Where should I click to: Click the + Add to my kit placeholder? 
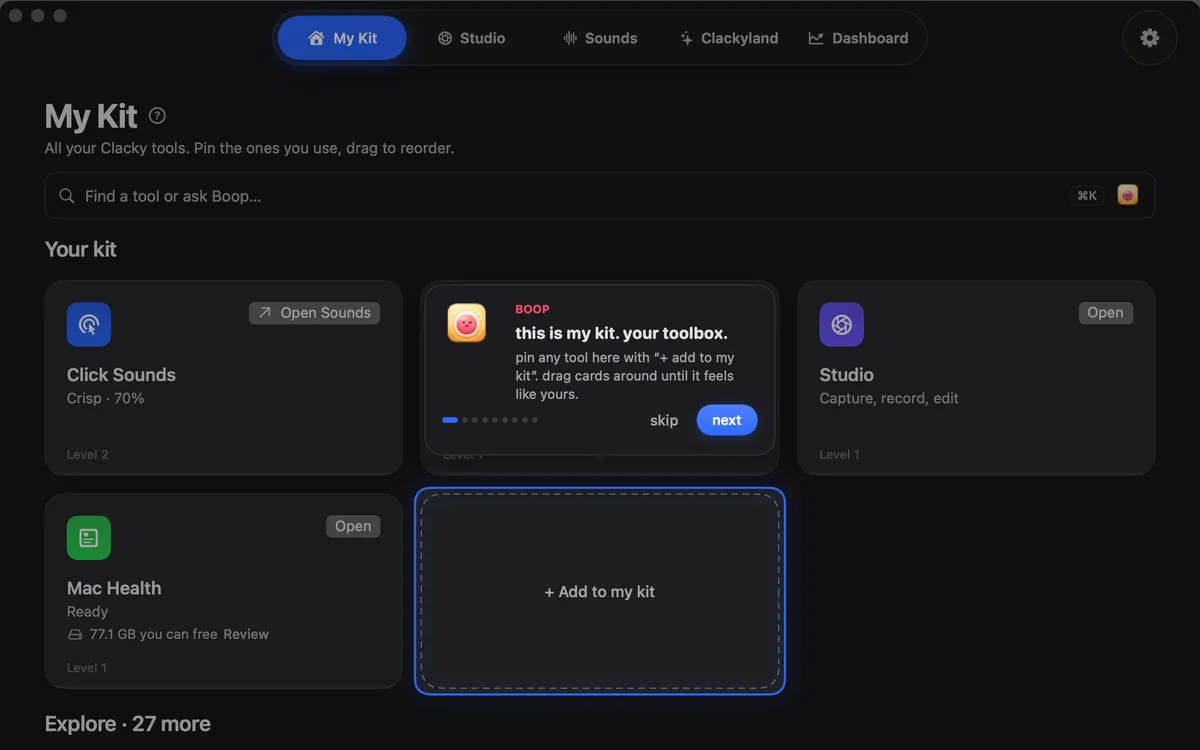(600, 592)
